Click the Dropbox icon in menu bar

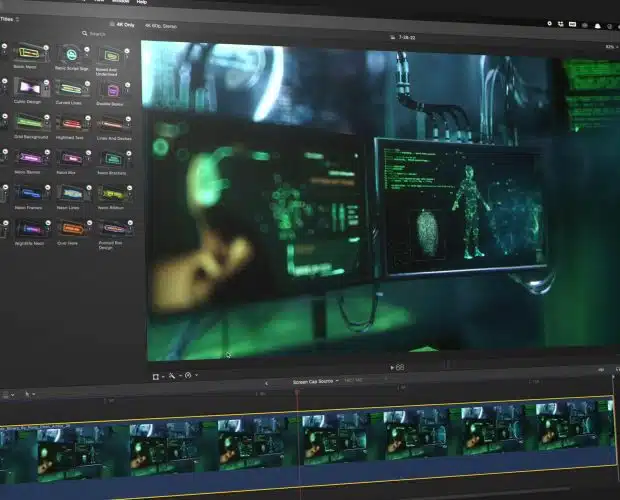(x=561, y=24)
